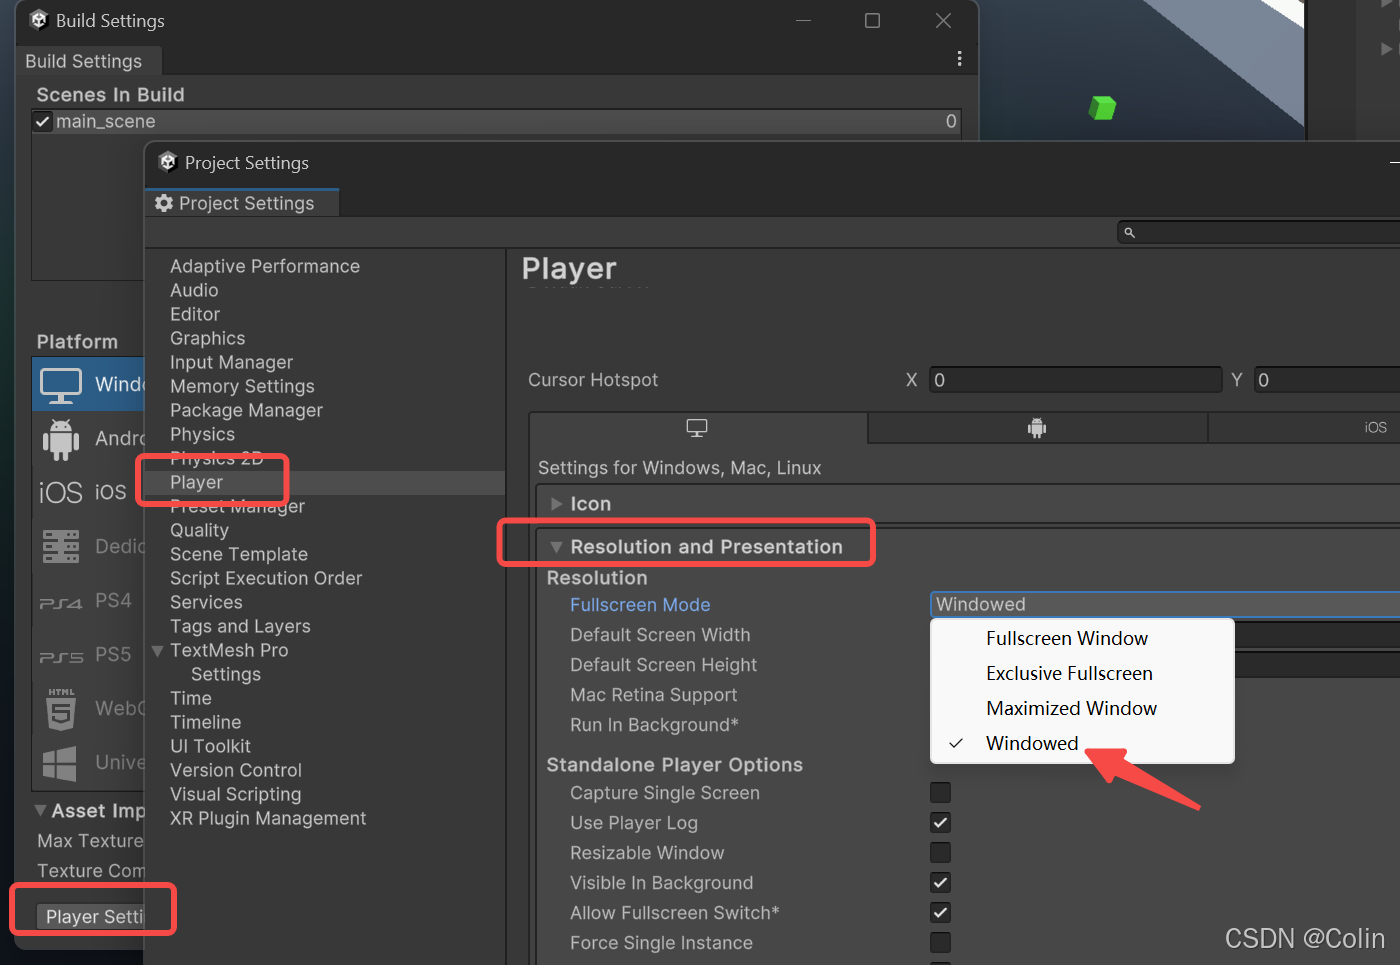1400x965 pixels.
Task: Click the Cursor Hotspot Y field
Action: [1328, 380]
